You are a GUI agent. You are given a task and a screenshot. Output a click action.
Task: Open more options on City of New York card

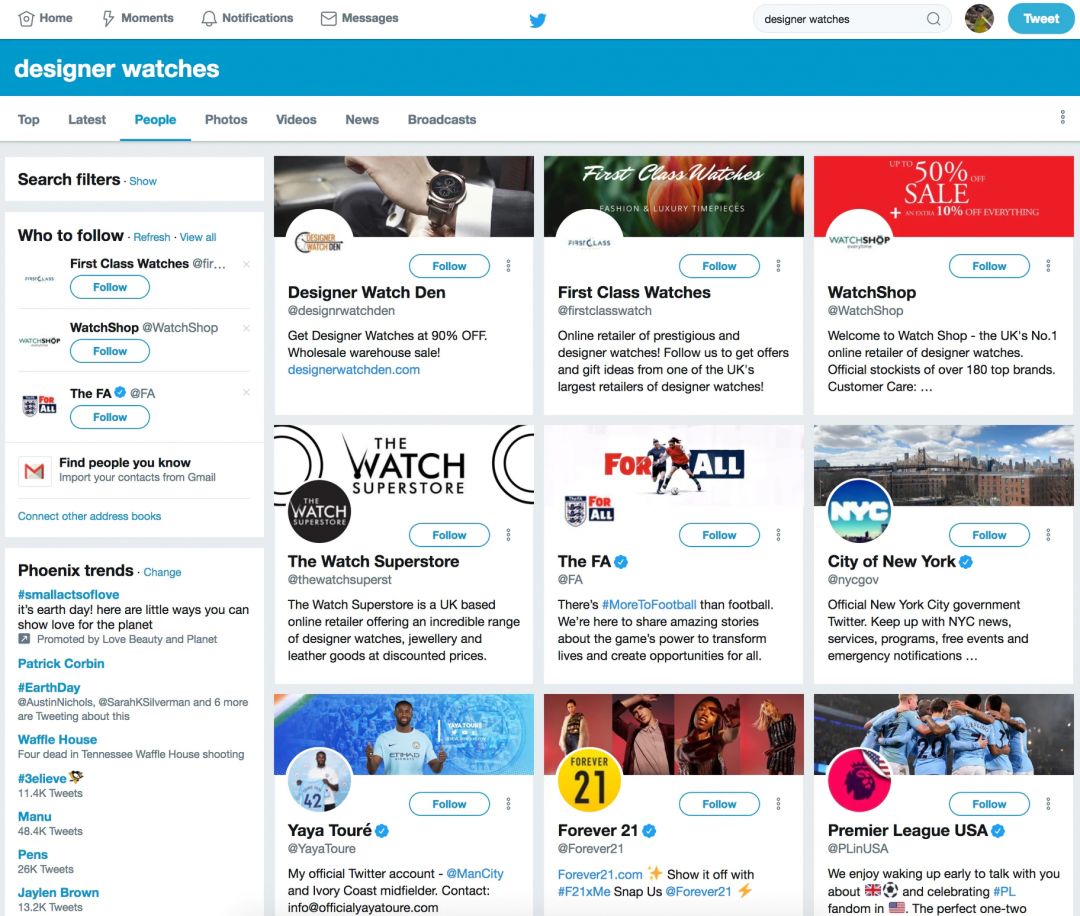pos(1048,535)
